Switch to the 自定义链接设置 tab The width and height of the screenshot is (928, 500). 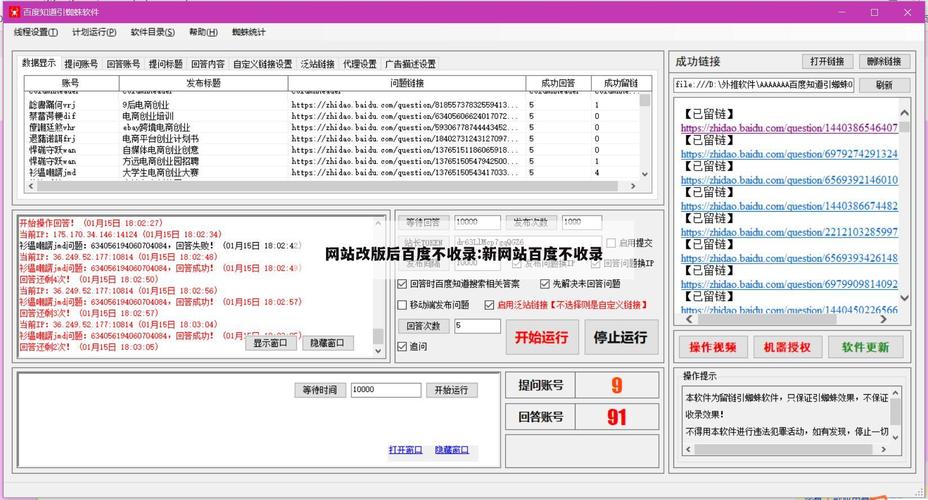coord(262,64)
